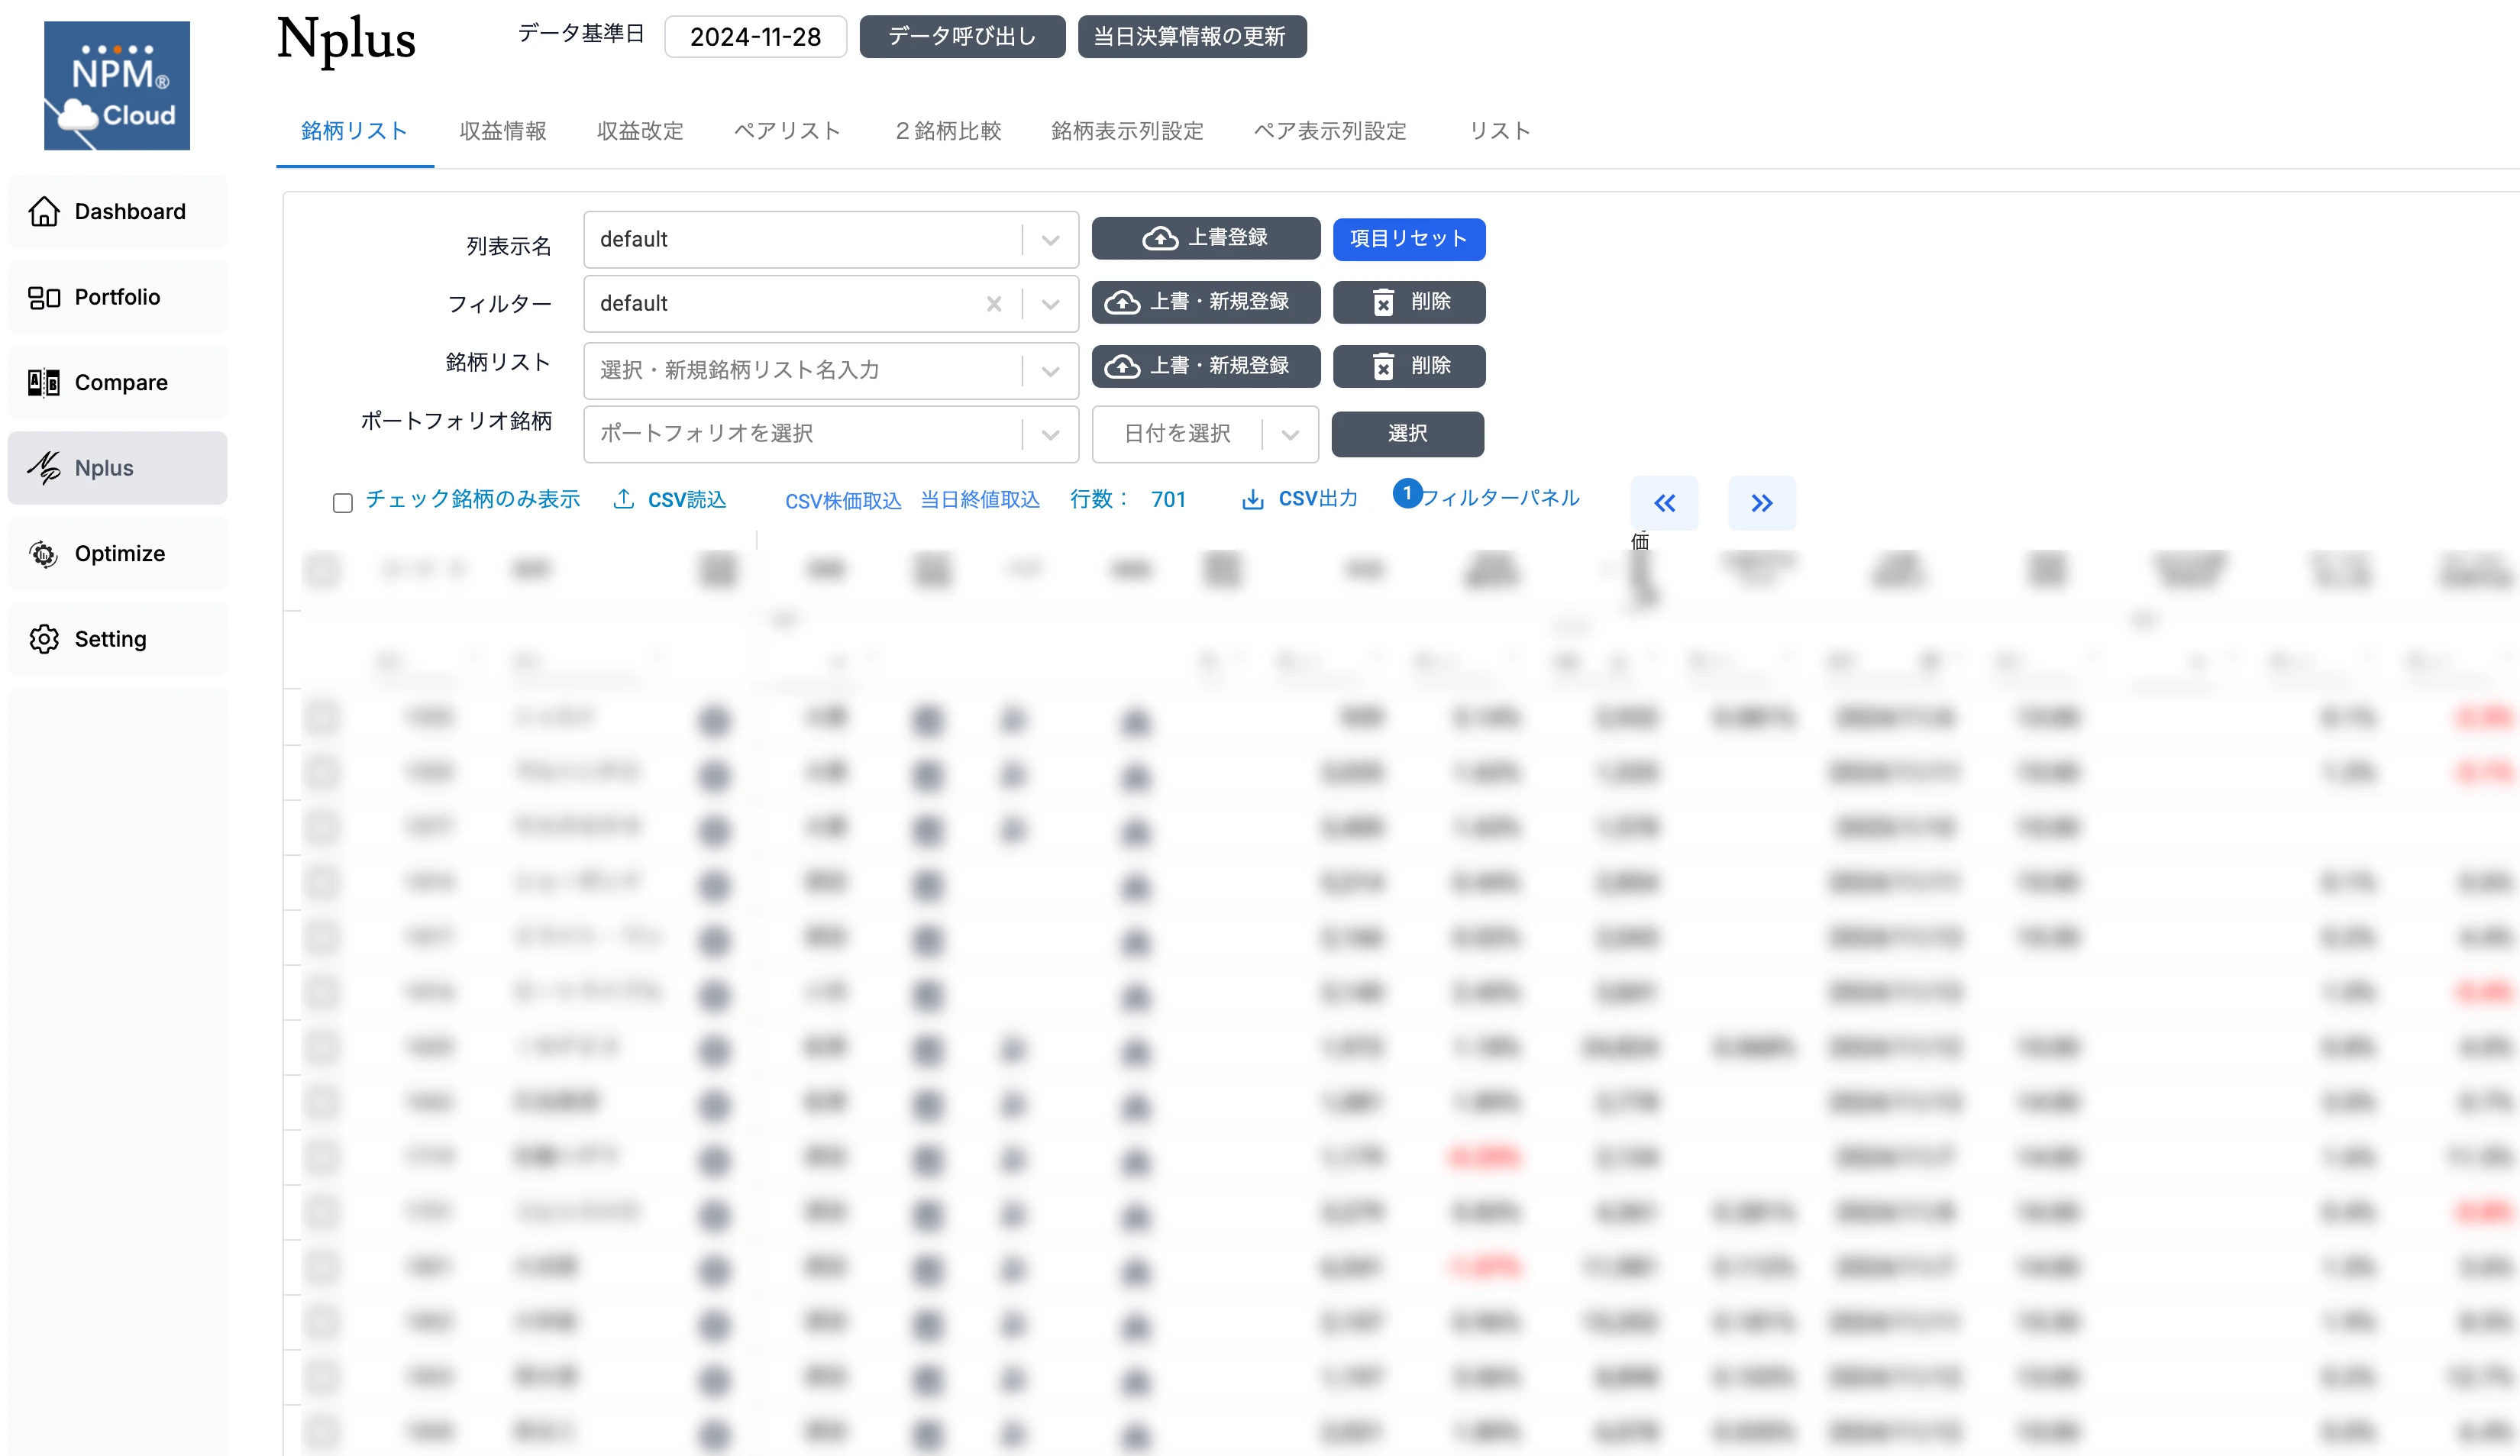Viewport: 2520px width, 1456px height.
Task: Click the データ基準日 date field
Action: 755,37
